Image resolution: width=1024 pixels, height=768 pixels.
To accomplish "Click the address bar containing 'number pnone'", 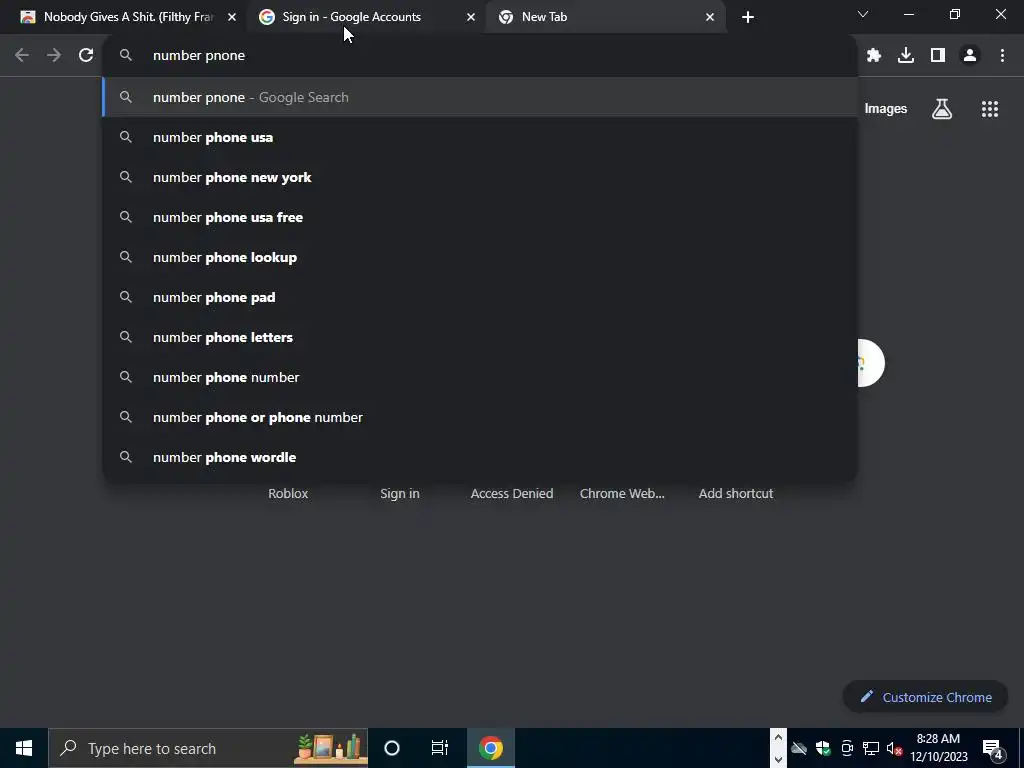I will pos(480,56).
